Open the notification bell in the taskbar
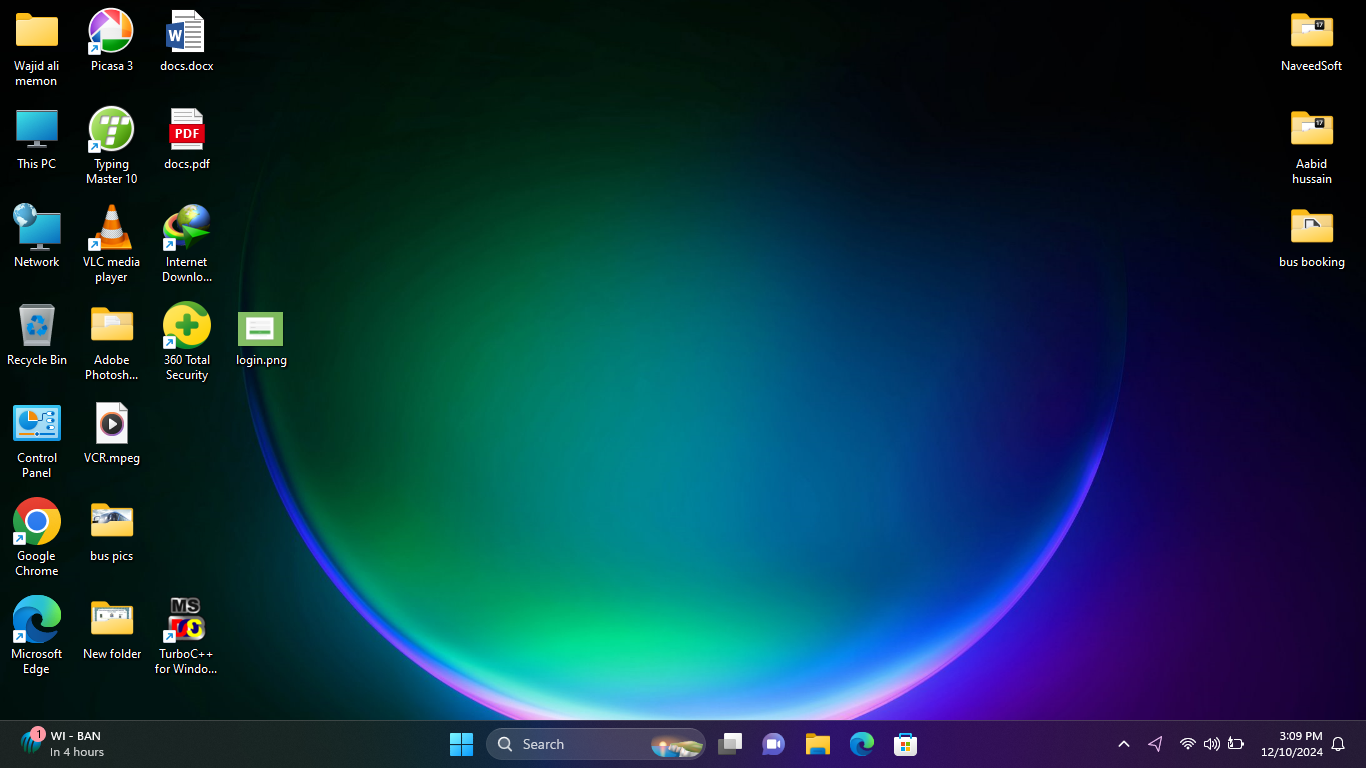Viewport: 1366px width, 768px height. 1338,744
